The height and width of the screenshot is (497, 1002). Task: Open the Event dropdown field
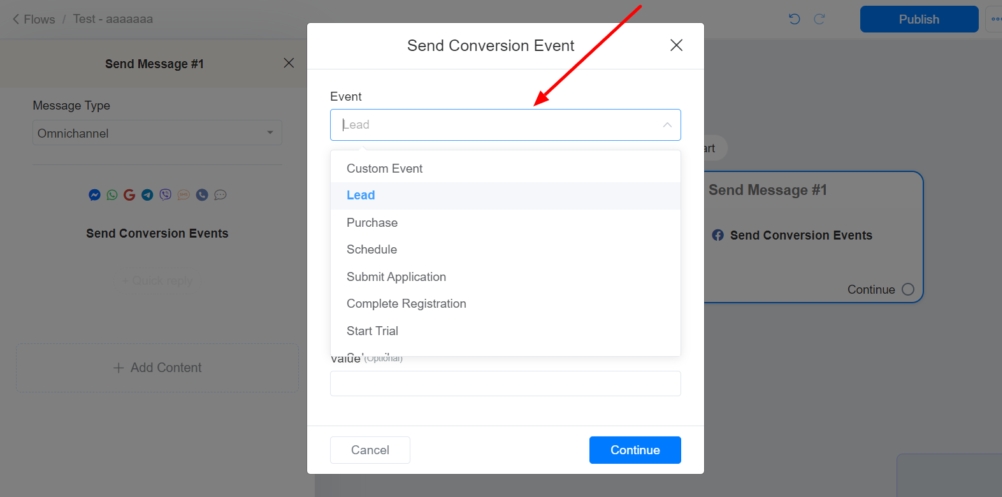[505, 125]
